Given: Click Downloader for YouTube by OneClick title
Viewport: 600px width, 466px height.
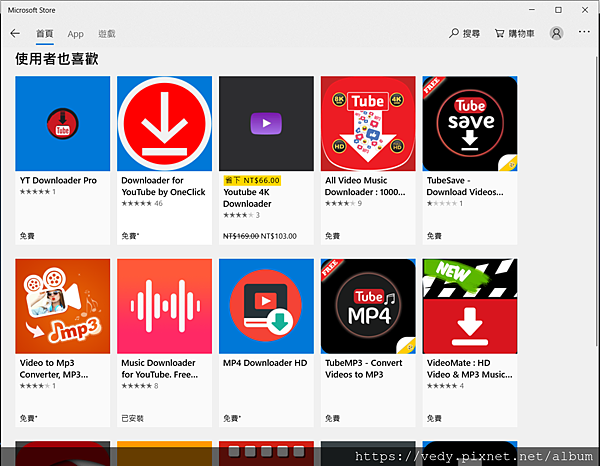Looking at the screenshot, I should point(163,186).
